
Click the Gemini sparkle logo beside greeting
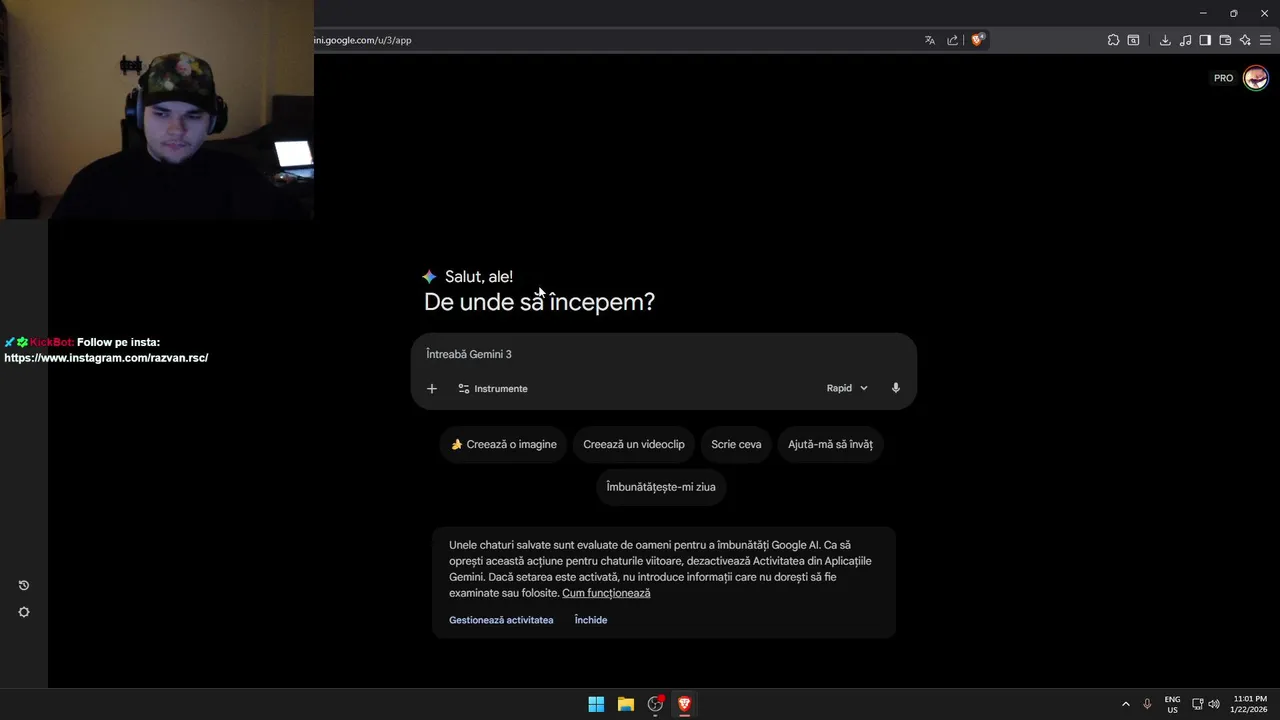pyautogui.click(x=429, y=277)
